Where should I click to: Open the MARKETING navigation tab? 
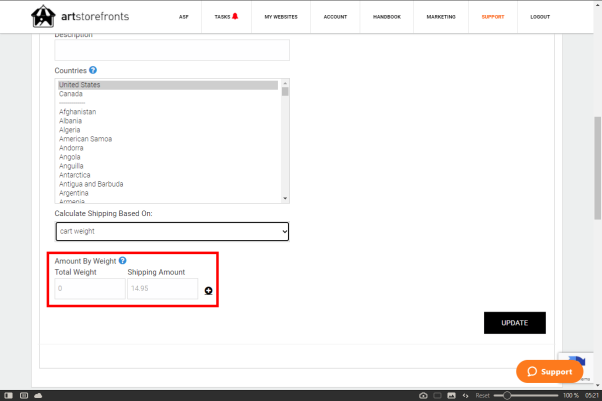click(439, 17)
